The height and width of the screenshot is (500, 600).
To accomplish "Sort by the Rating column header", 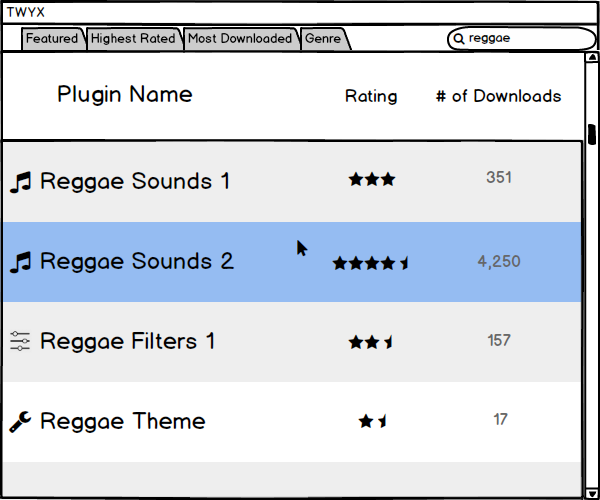I will 371,96.
